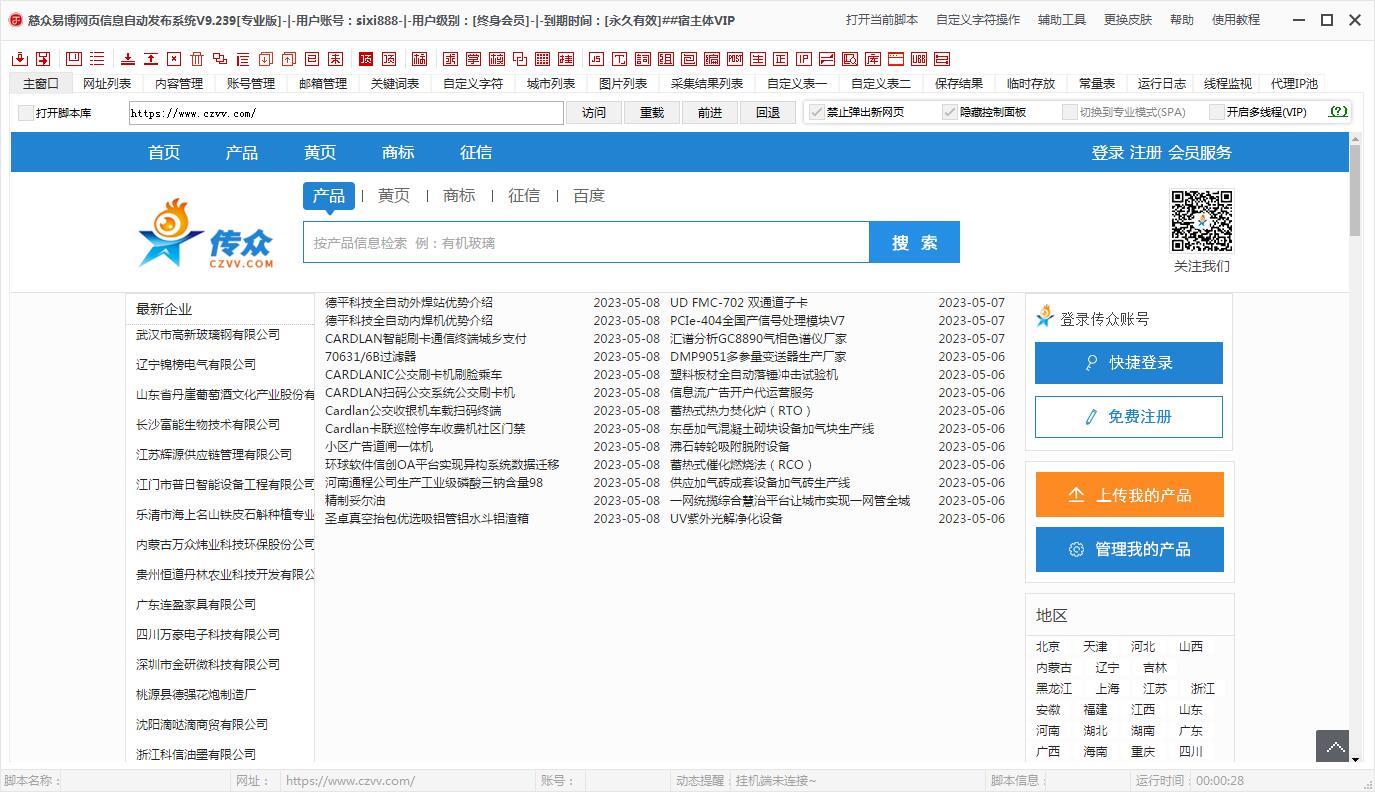Click the 访问 button
Screen dimensions: 1375x792
pos(594,113)
